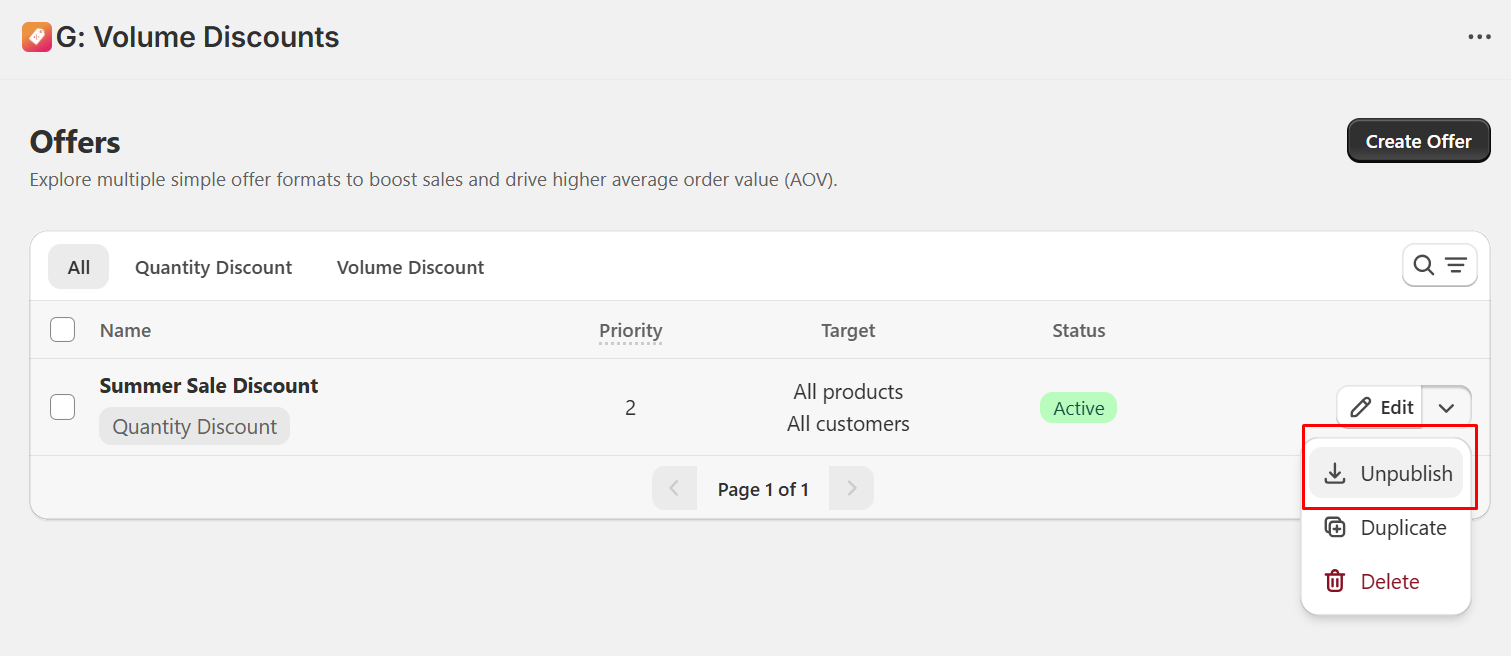
Task: Choose Duplicate from the dropdown menu
Action: click(x=1403, y=528)
